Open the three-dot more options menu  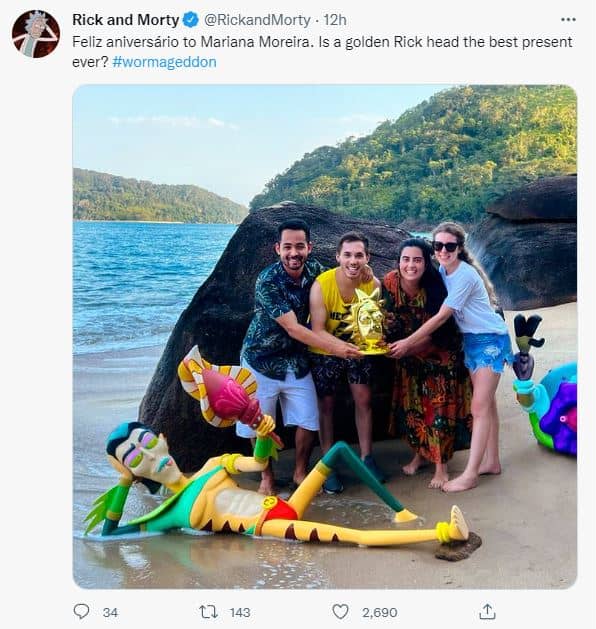(568, 20)
